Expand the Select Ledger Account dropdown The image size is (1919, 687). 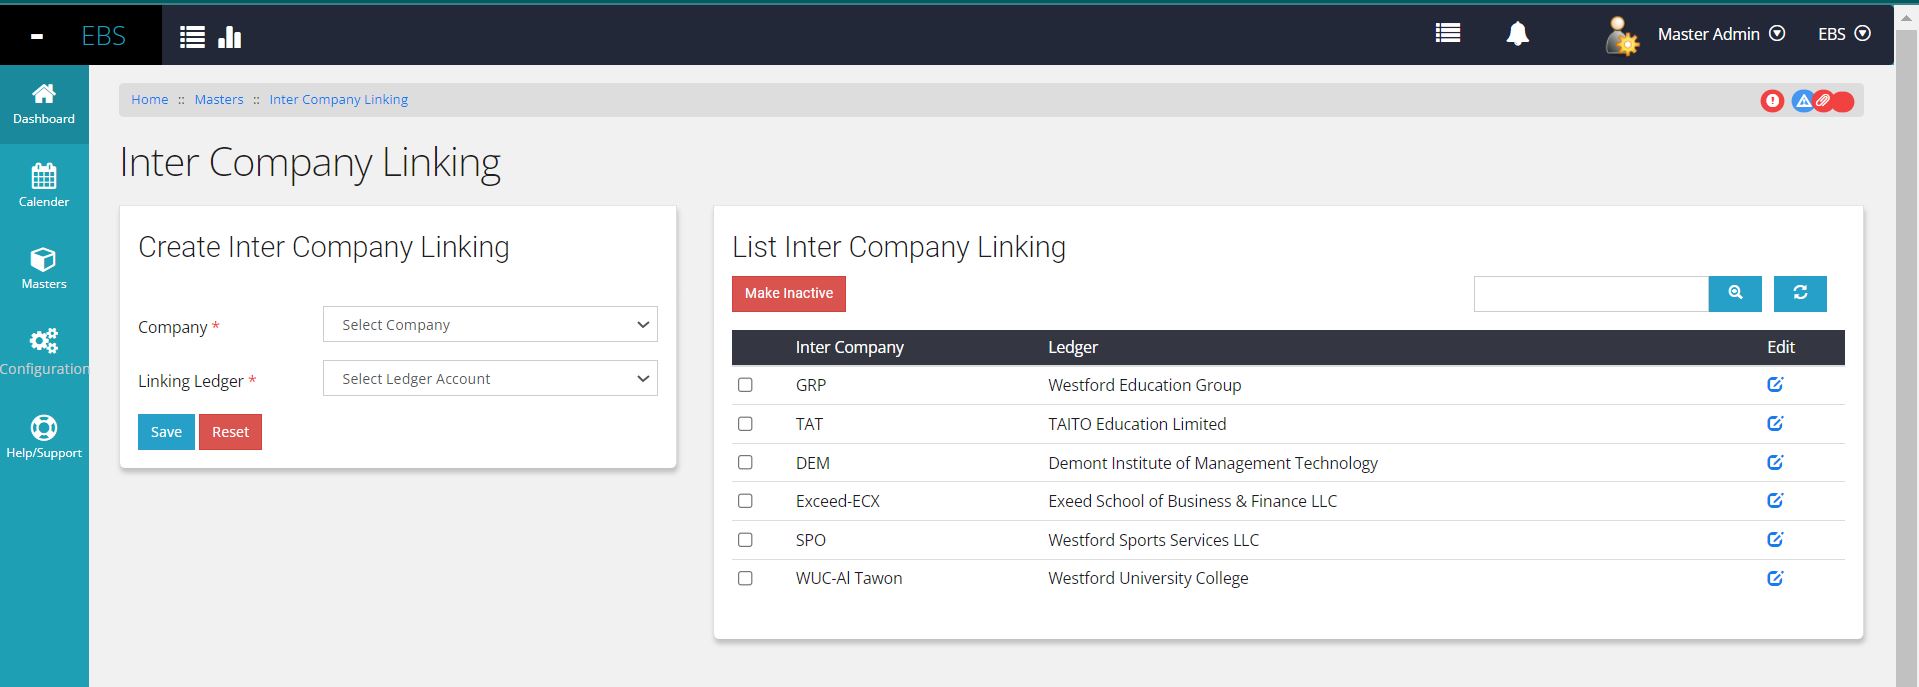[x=490, y=379]
